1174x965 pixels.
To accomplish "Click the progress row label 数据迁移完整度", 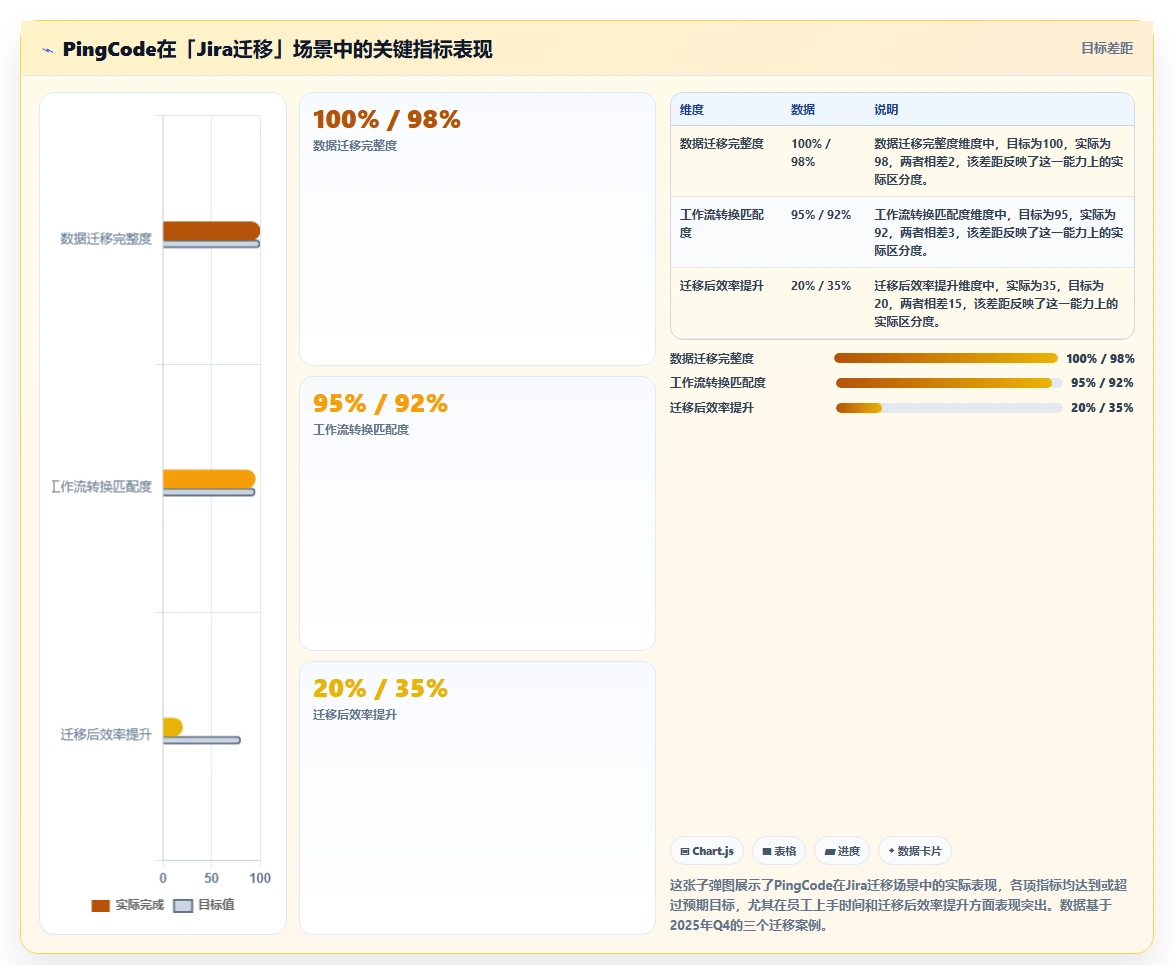I will coord(712,359).
